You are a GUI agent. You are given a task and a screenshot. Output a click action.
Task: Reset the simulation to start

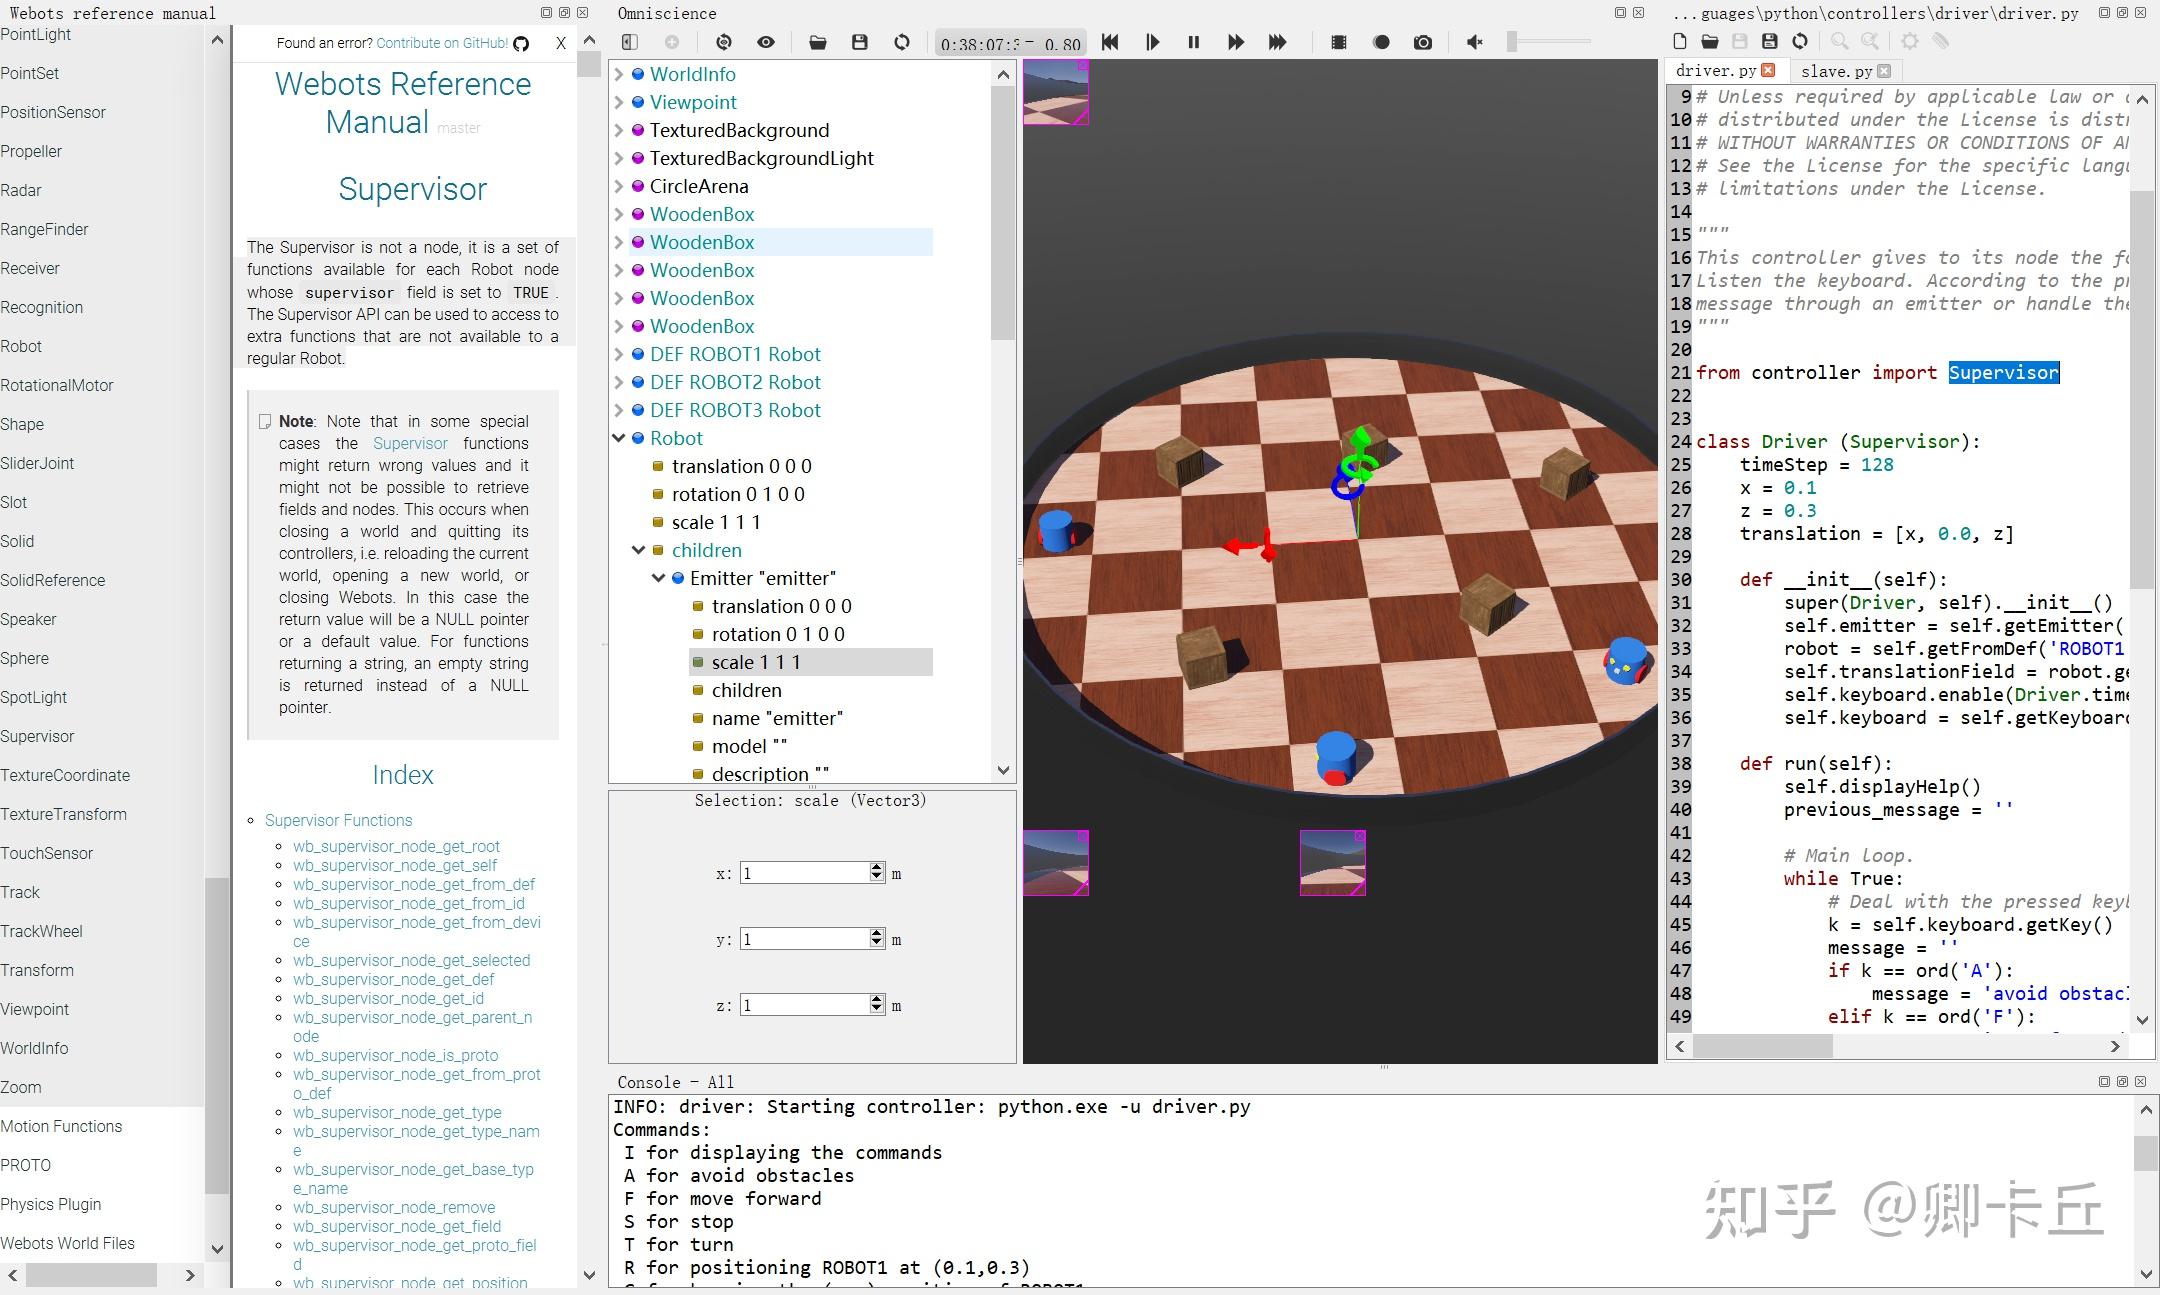coord(1110,42)
